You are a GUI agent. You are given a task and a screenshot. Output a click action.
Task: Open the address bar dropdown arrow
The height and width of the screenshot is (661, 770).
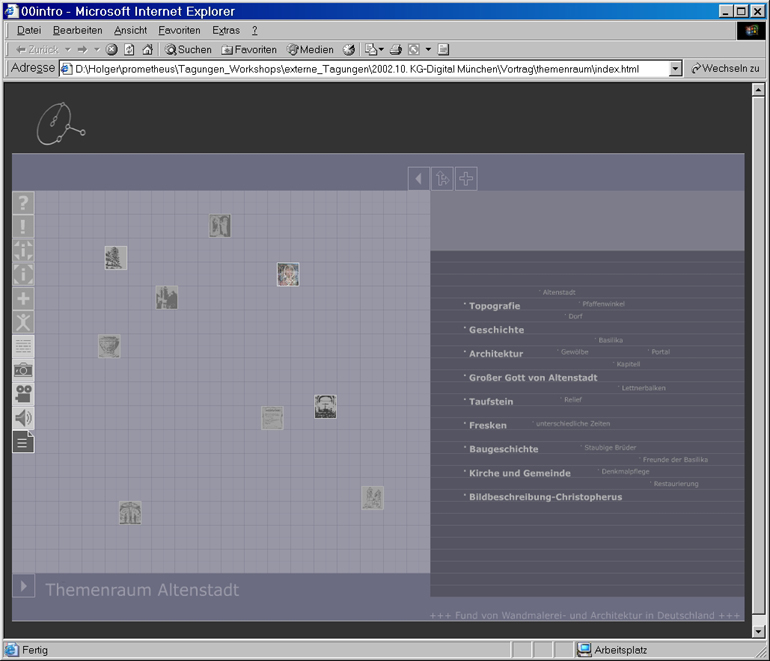675,69
